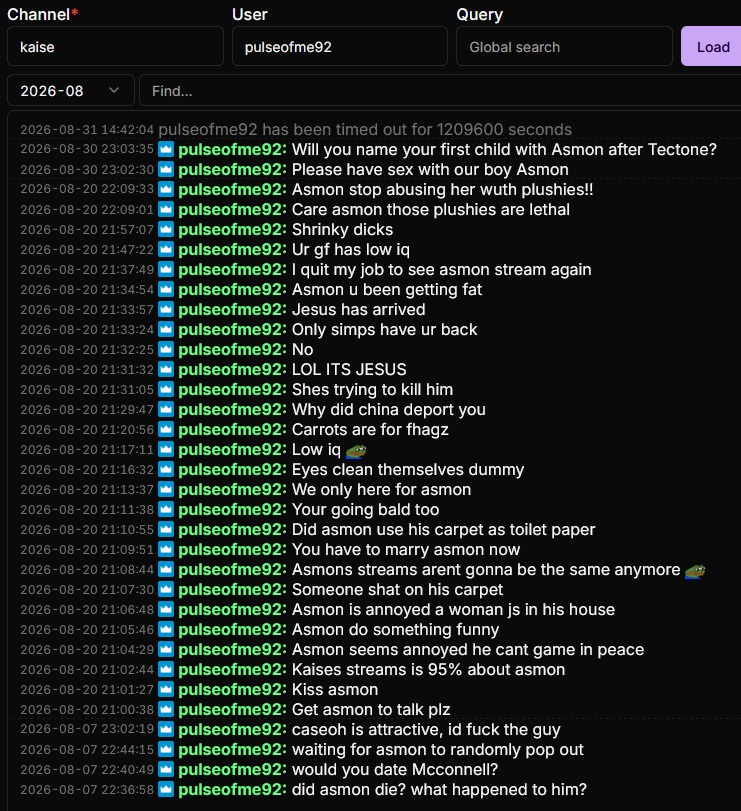Focus the Channel field containing 'kaise'
This screenshot has width=741, height=811.
[115, 47]
